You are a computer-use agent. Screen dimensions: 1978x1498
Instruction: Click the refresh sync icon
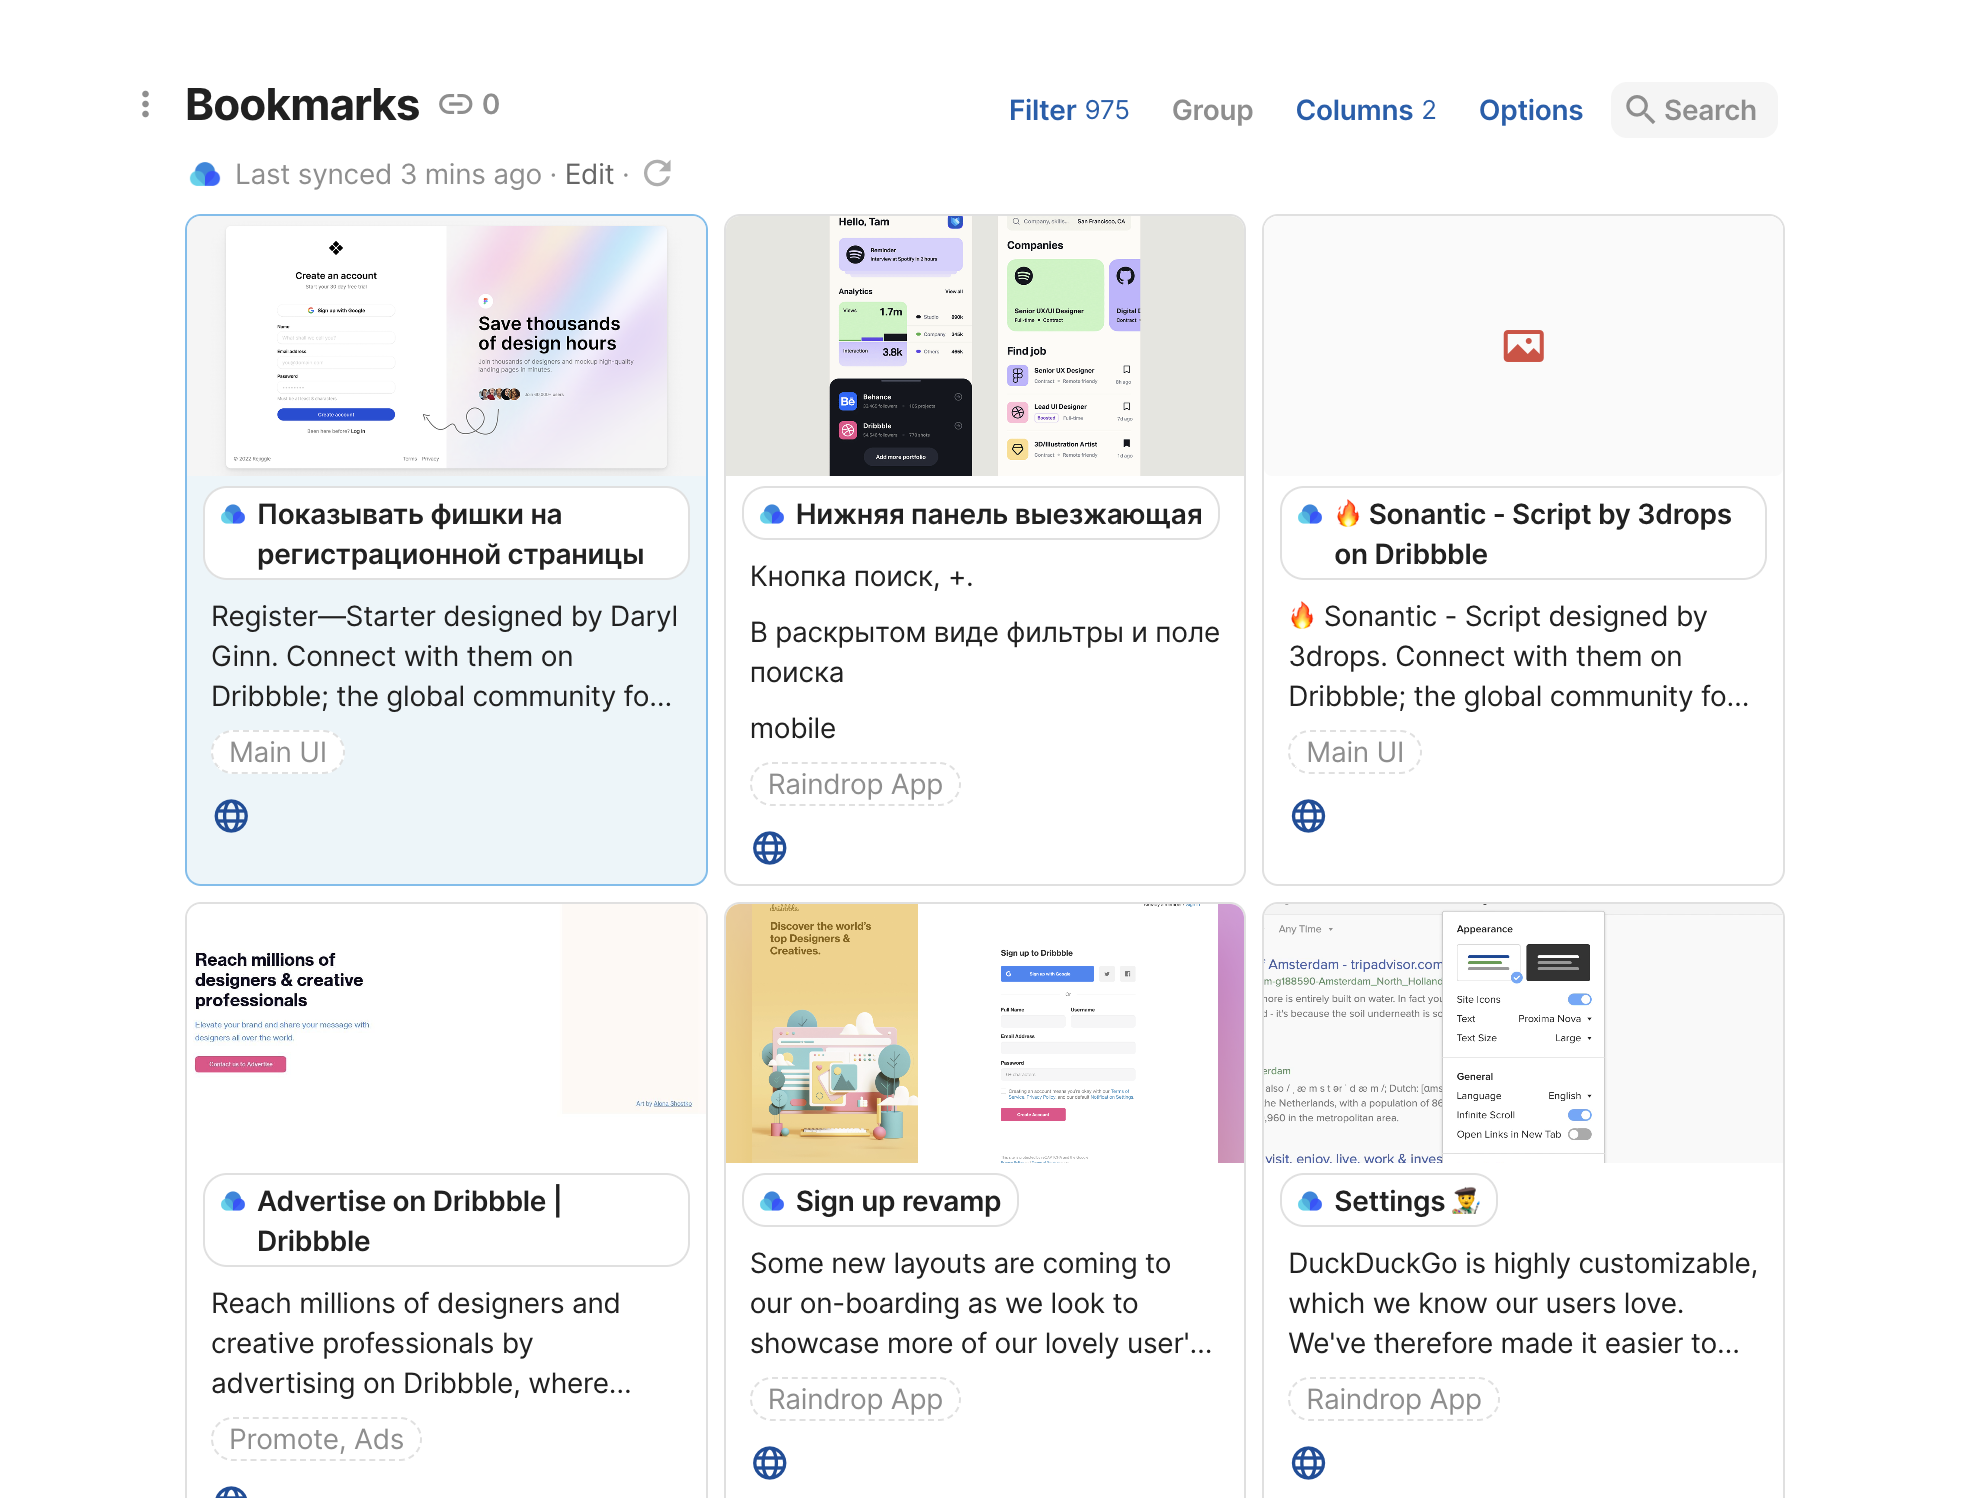click(x=657, y=174)
